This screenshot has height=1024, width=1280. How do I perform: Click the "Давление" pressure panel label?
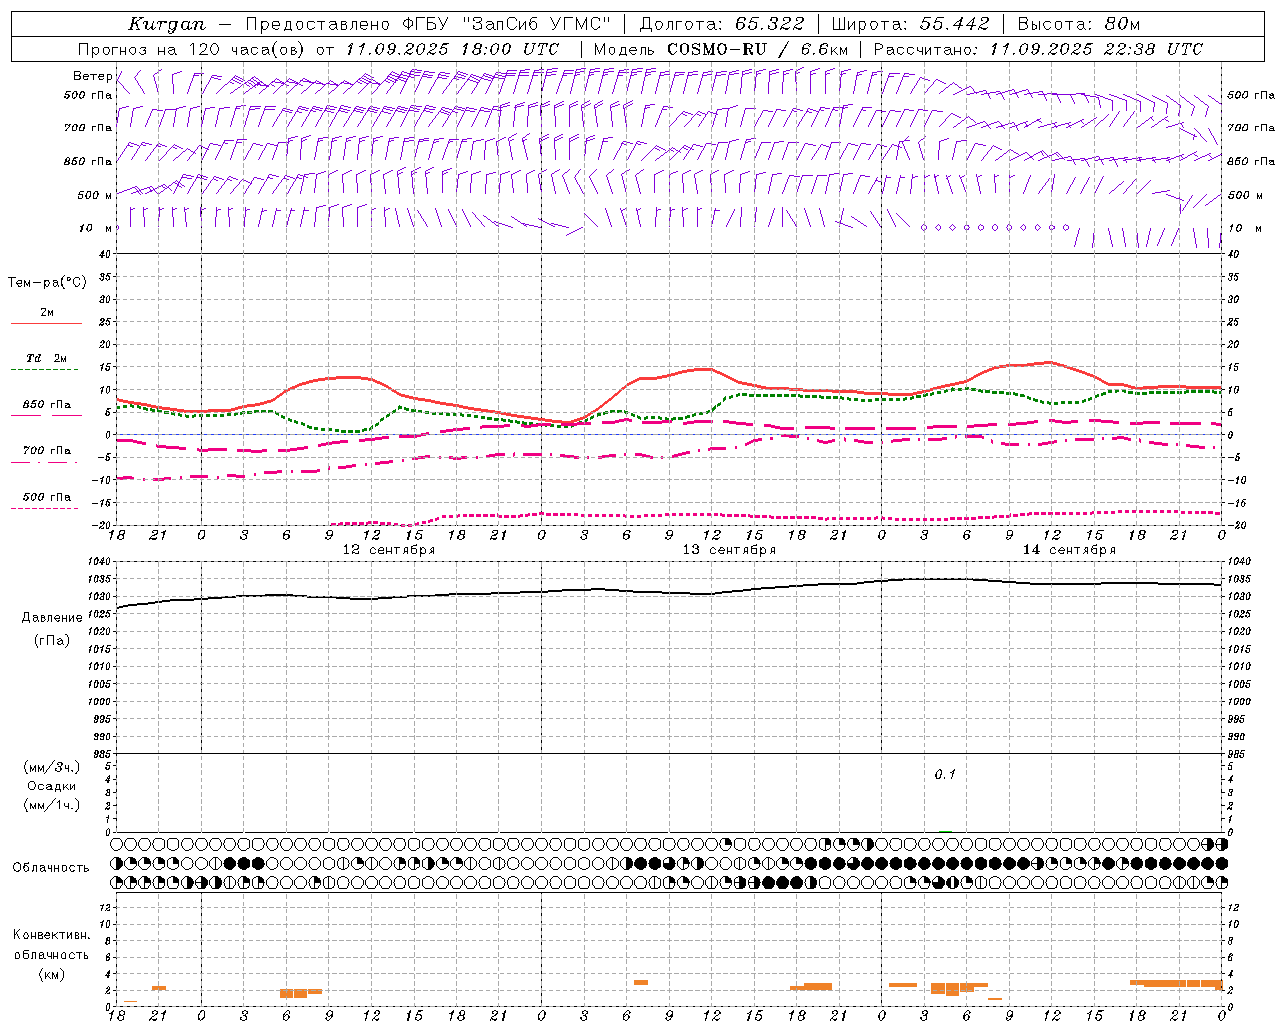tap(52, 618)
